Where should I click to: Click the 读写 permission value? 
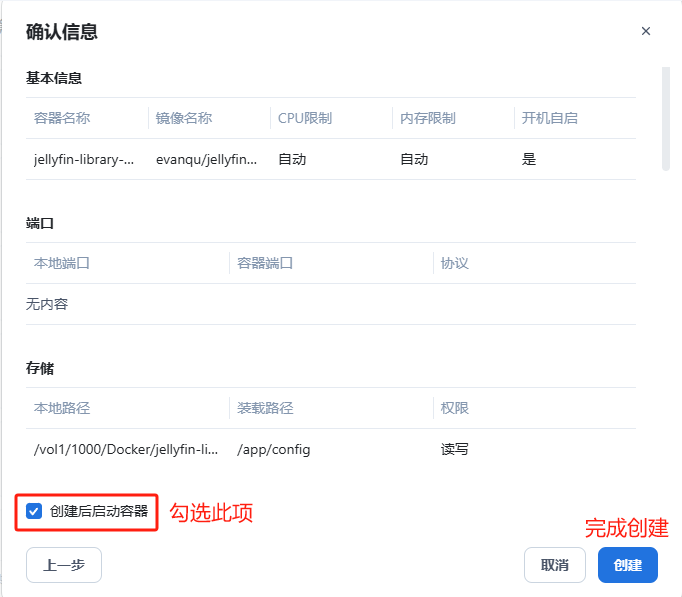click(x=455, y=449)
